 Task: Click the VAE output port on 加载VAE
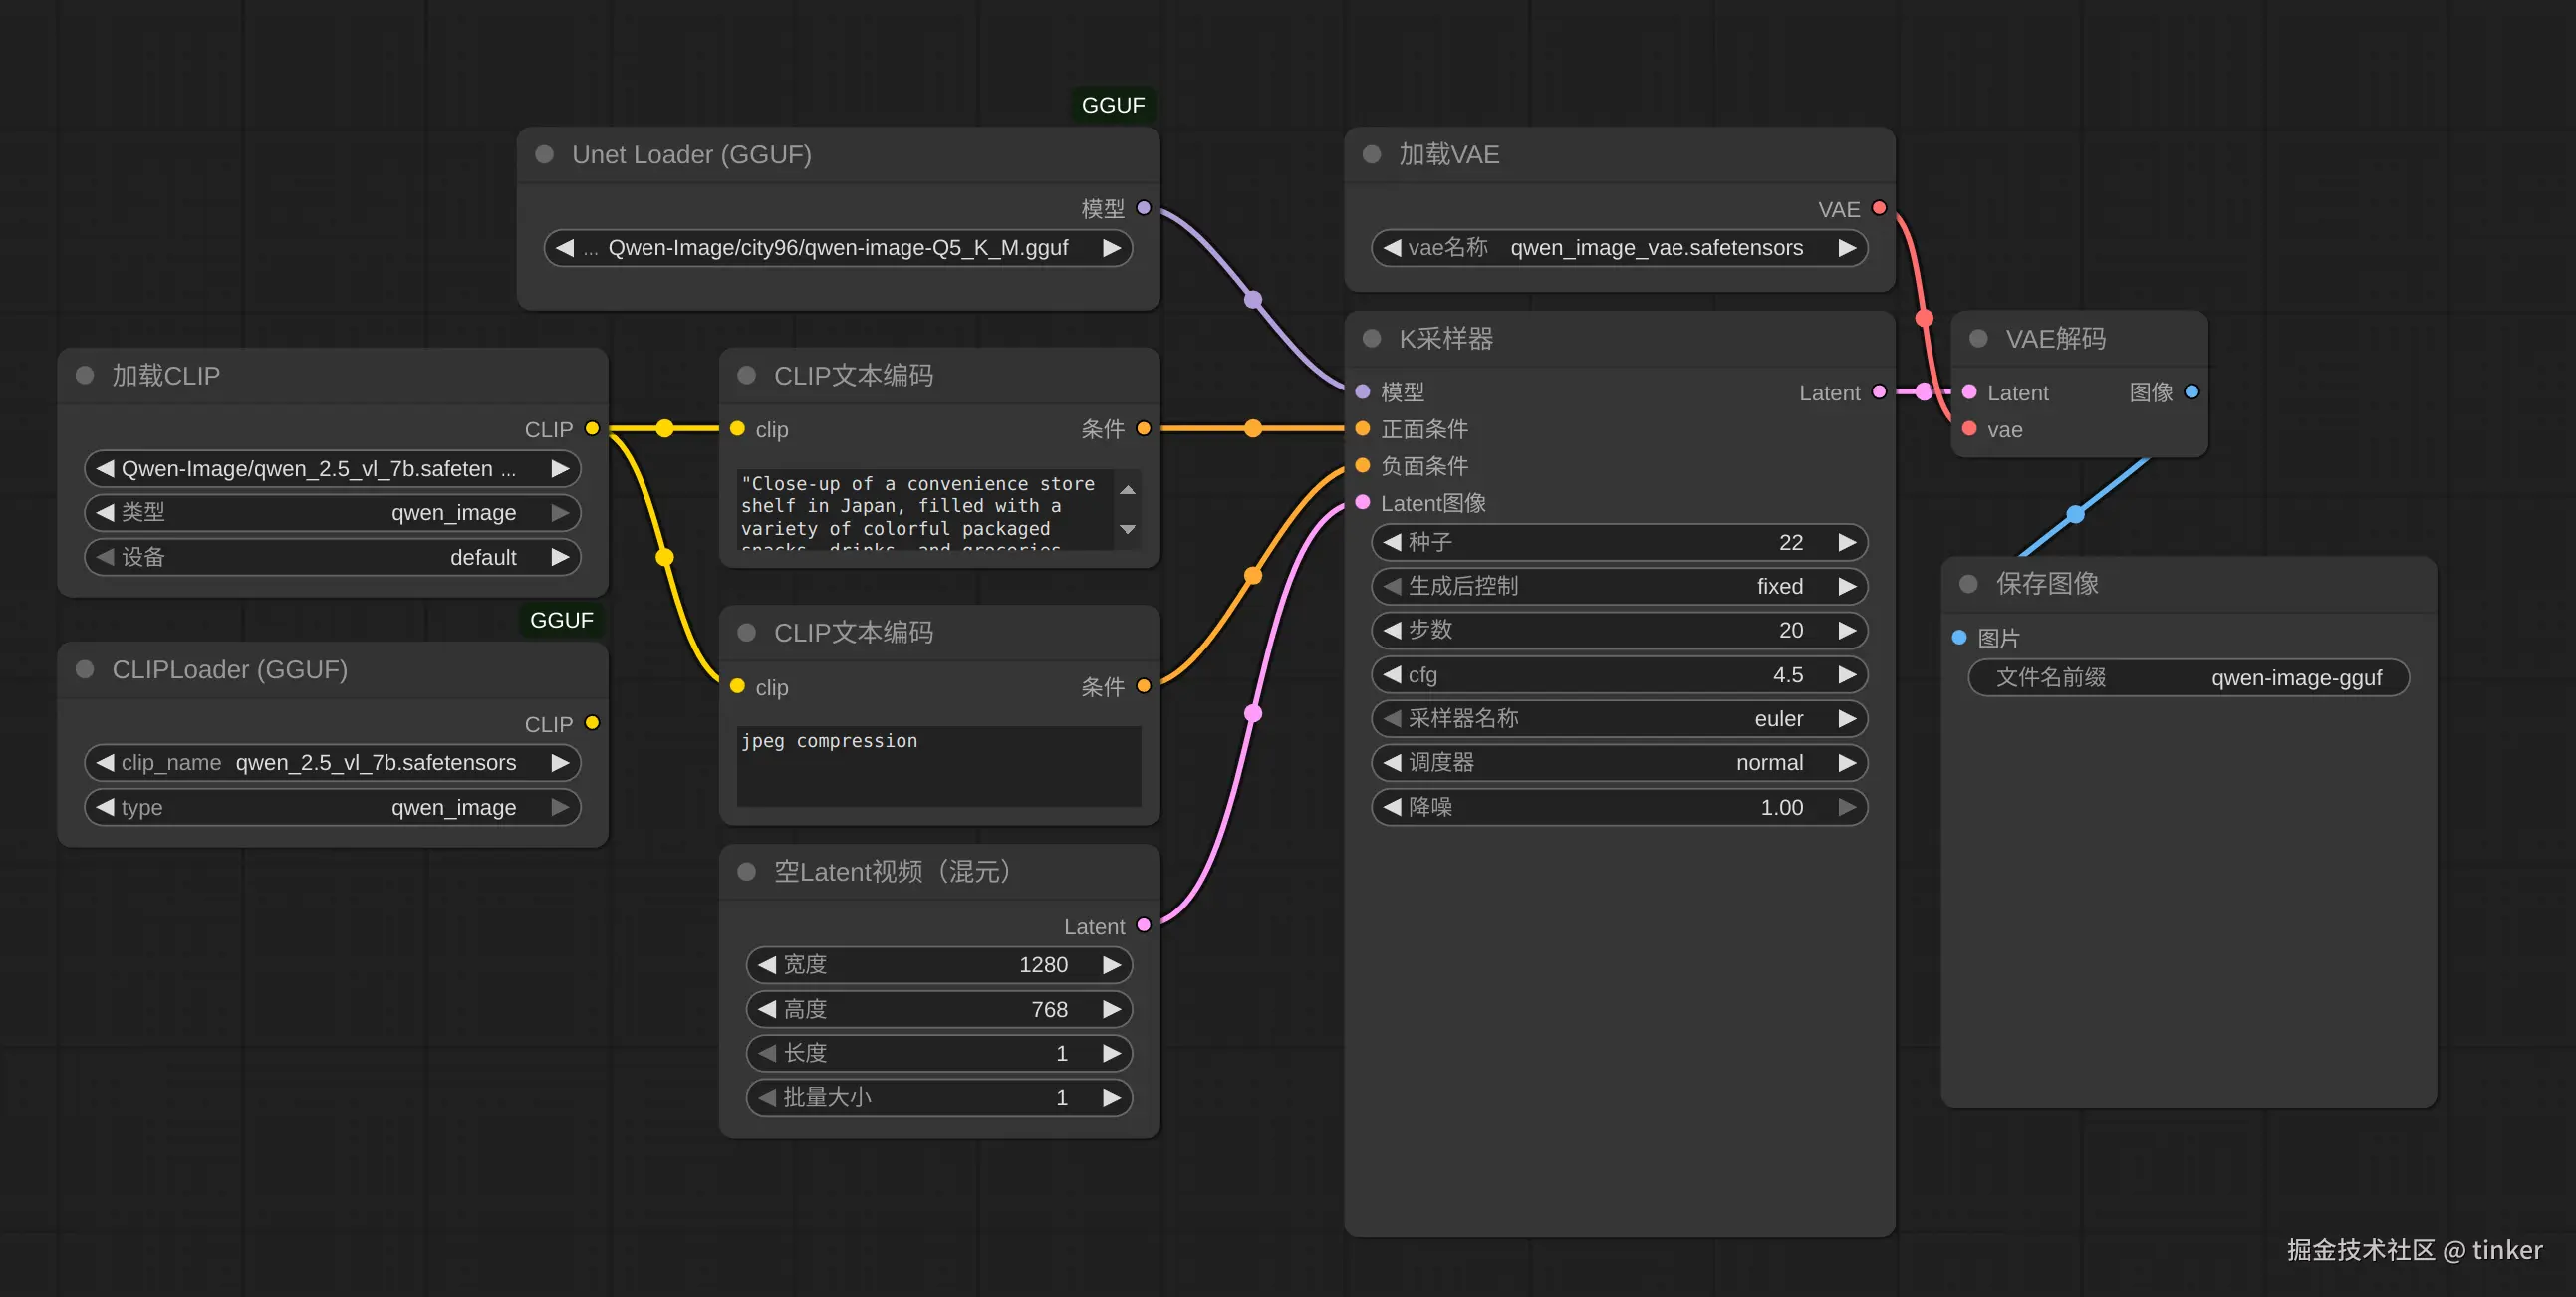tap(1879, 208)
